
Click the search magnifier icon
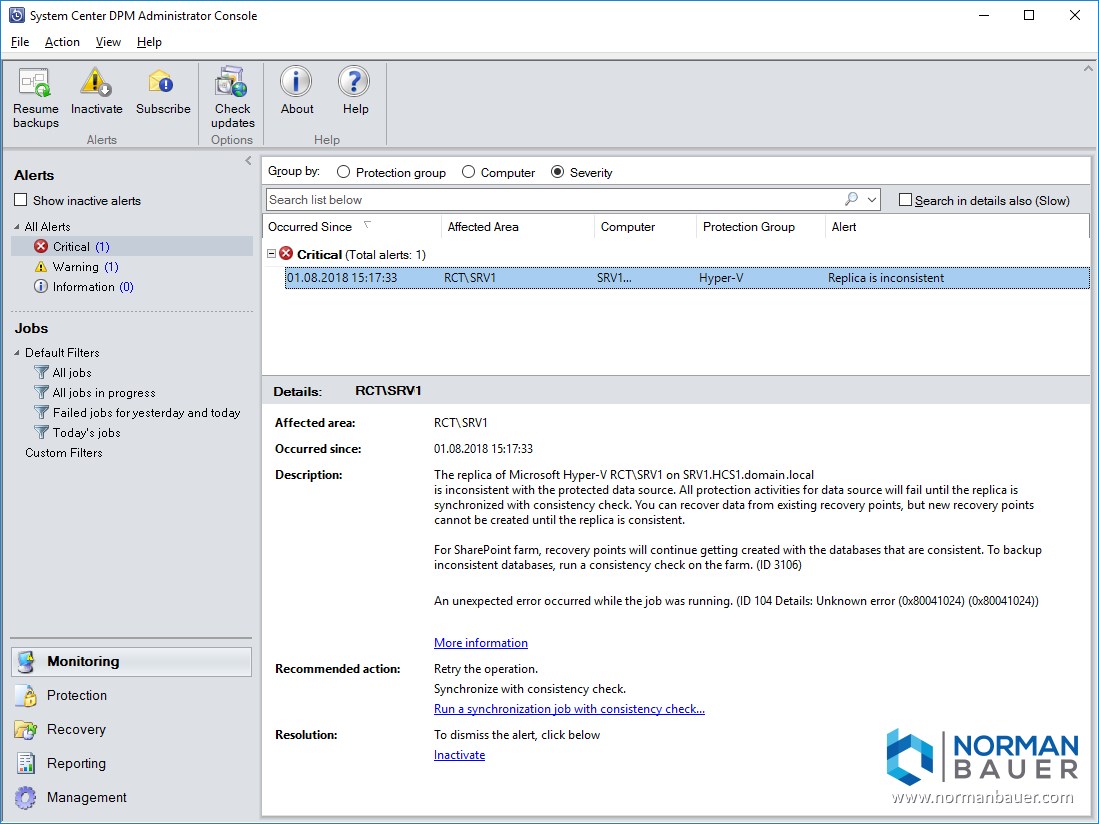(x=851, y=199)
